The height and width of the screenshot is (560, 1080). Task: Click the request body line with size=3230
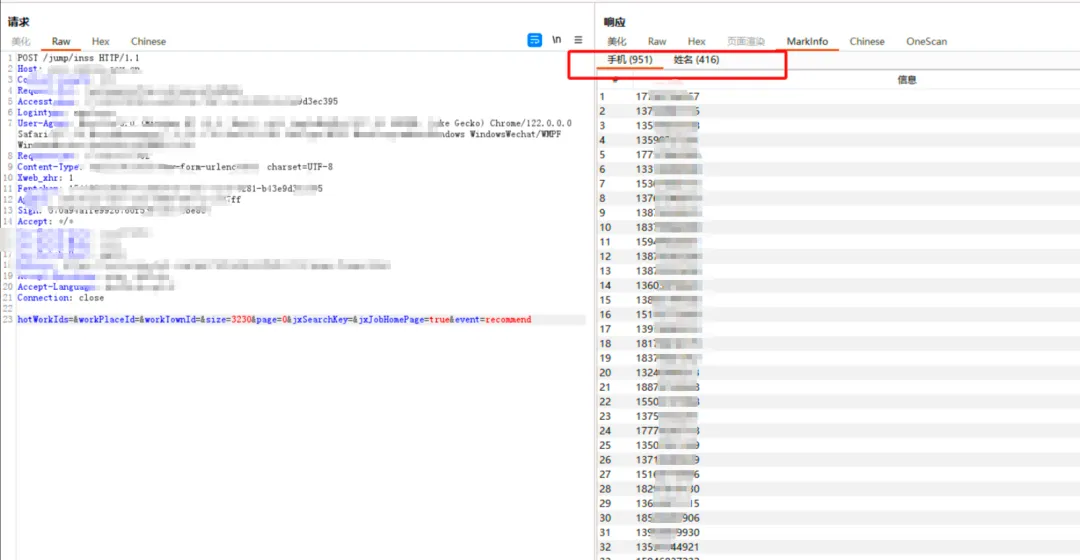[x=274, y=320]
